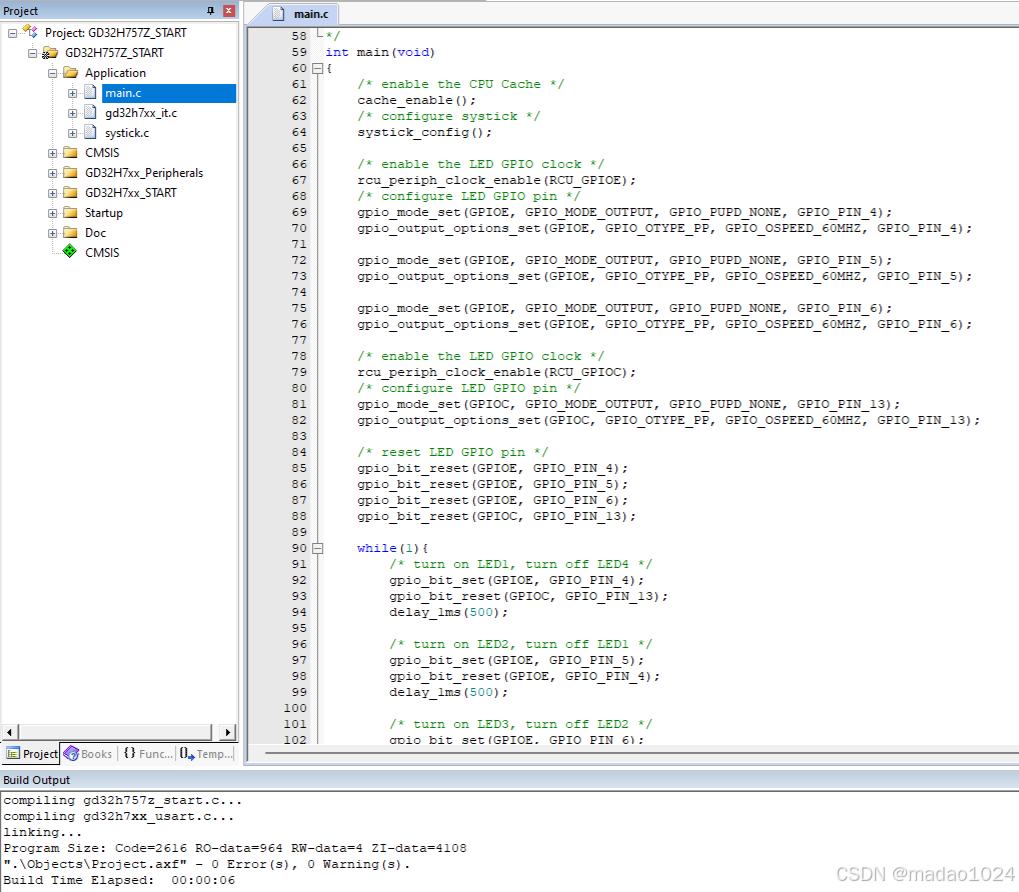Expand gd32h7xx_it.c file dependencies

73,113
